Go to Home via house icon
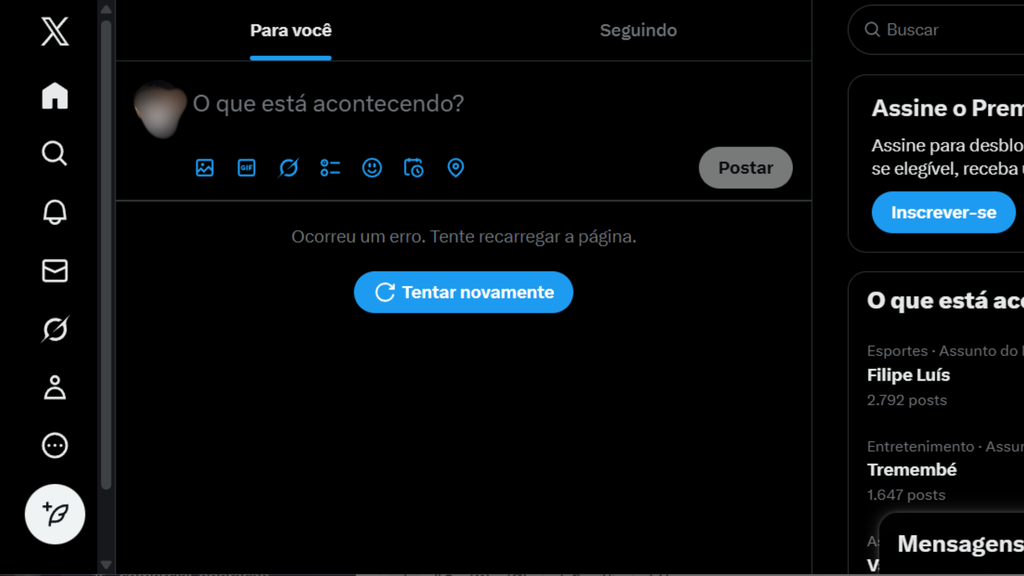 pyautogui.click(x=55, y=96)
